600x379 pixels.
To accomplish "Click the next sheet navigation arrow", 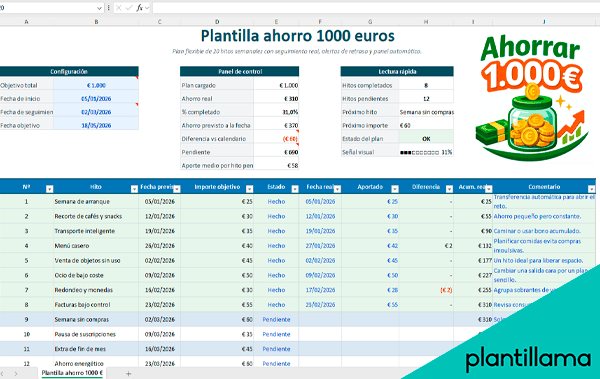I will click(x=16, y=374).
